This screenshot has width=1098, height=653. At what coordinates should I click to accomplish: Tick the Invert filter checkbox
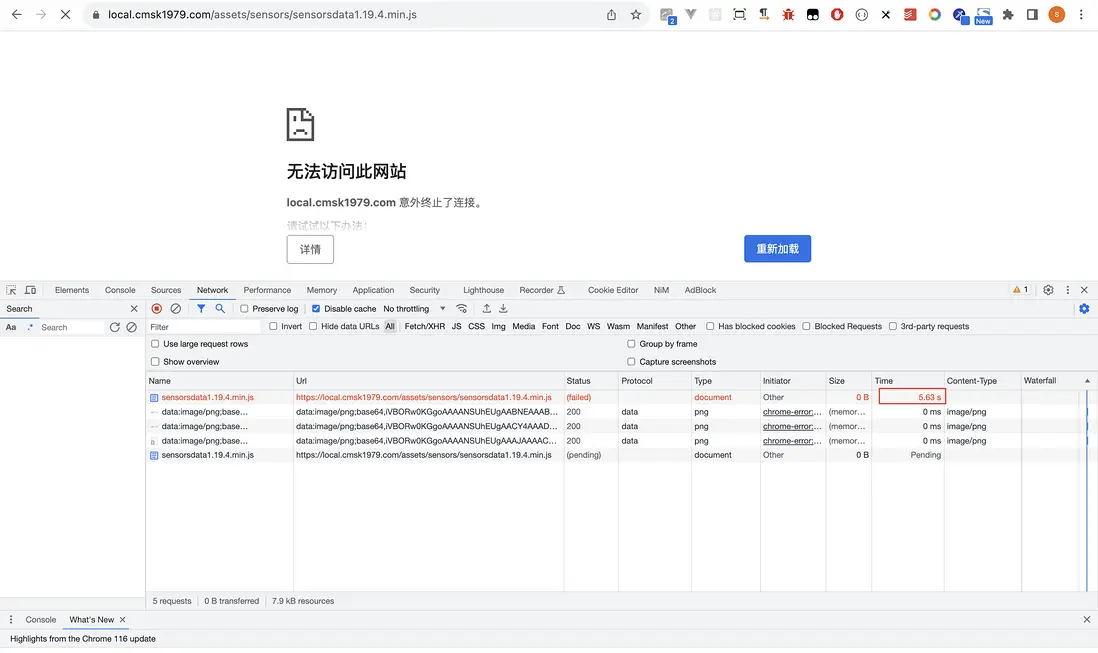[273, 327]
